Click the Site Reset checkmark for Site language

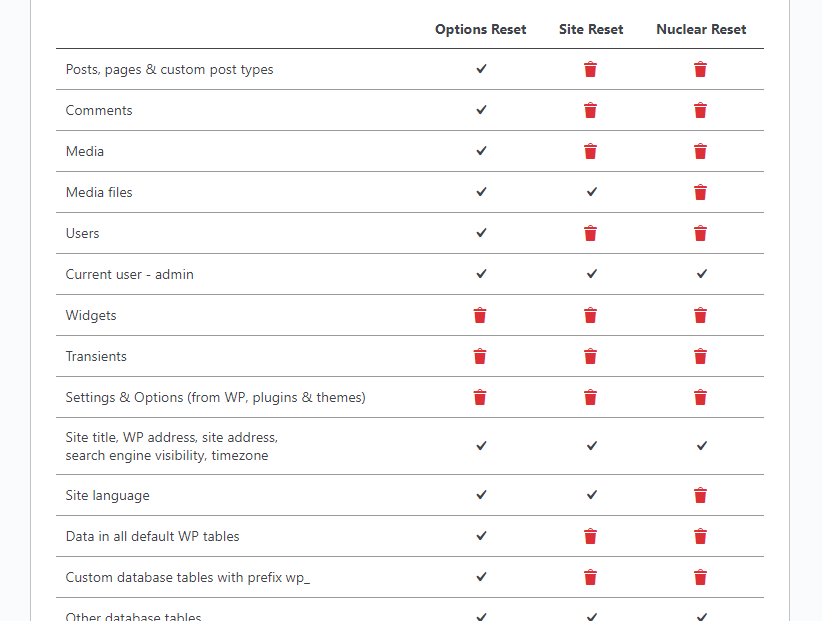click(592, 494)
